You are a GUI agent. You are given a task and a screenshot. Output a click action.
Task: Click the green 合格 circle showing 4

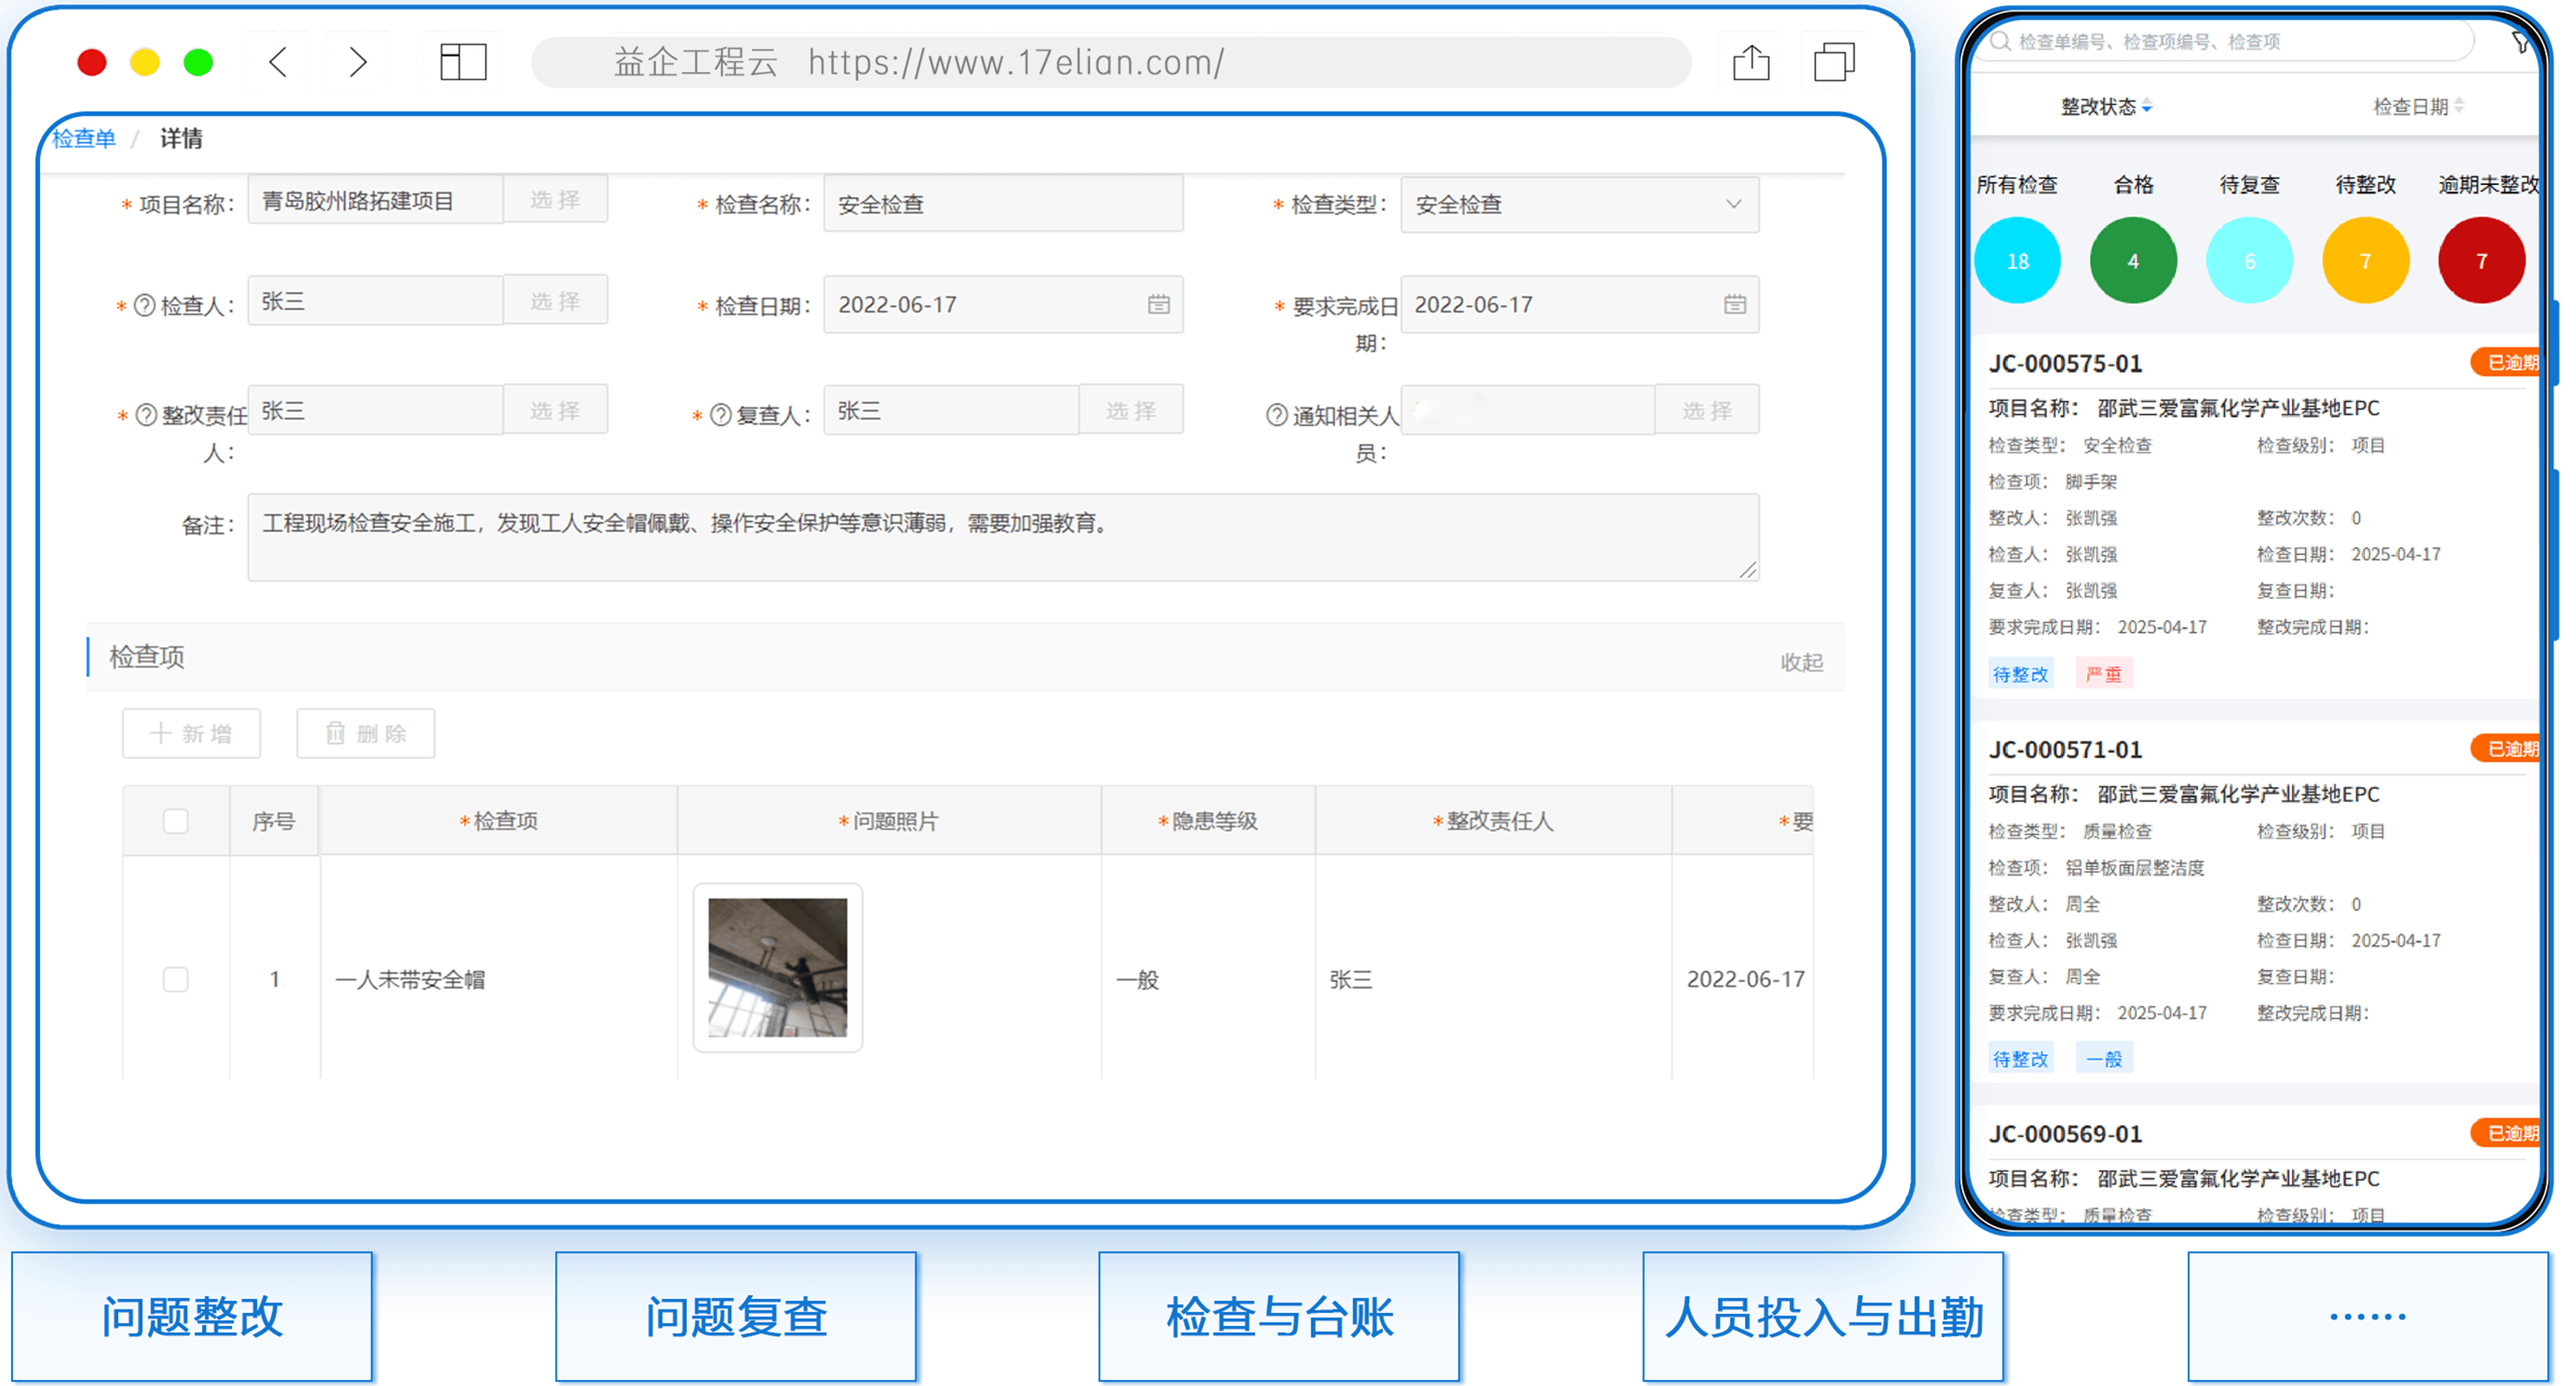(2133, 261)
